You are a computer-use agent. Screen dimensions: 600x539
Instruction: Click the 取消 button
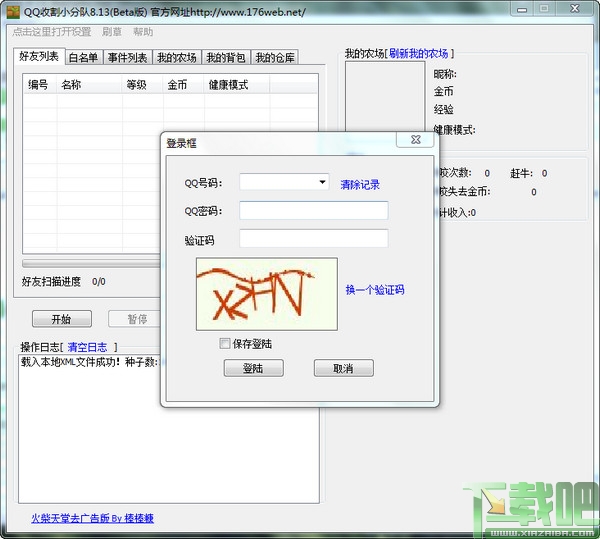[x=344, y=368]
